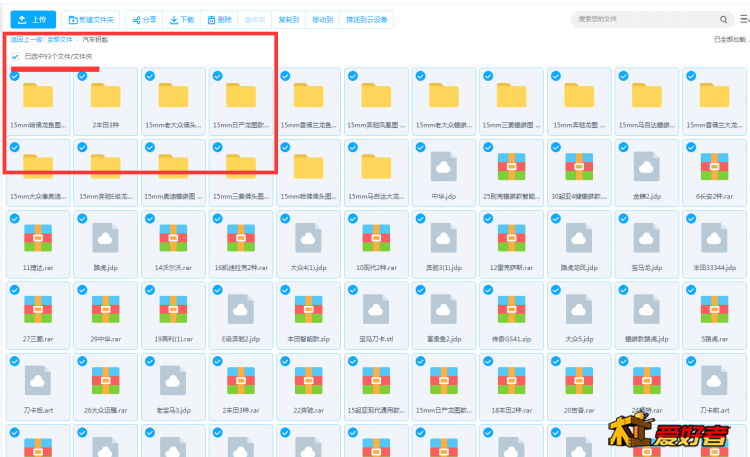Open the 15mm雪佛兰龙鱼 folder icon
Screen dimensions: 750x457
coord(309,95)
